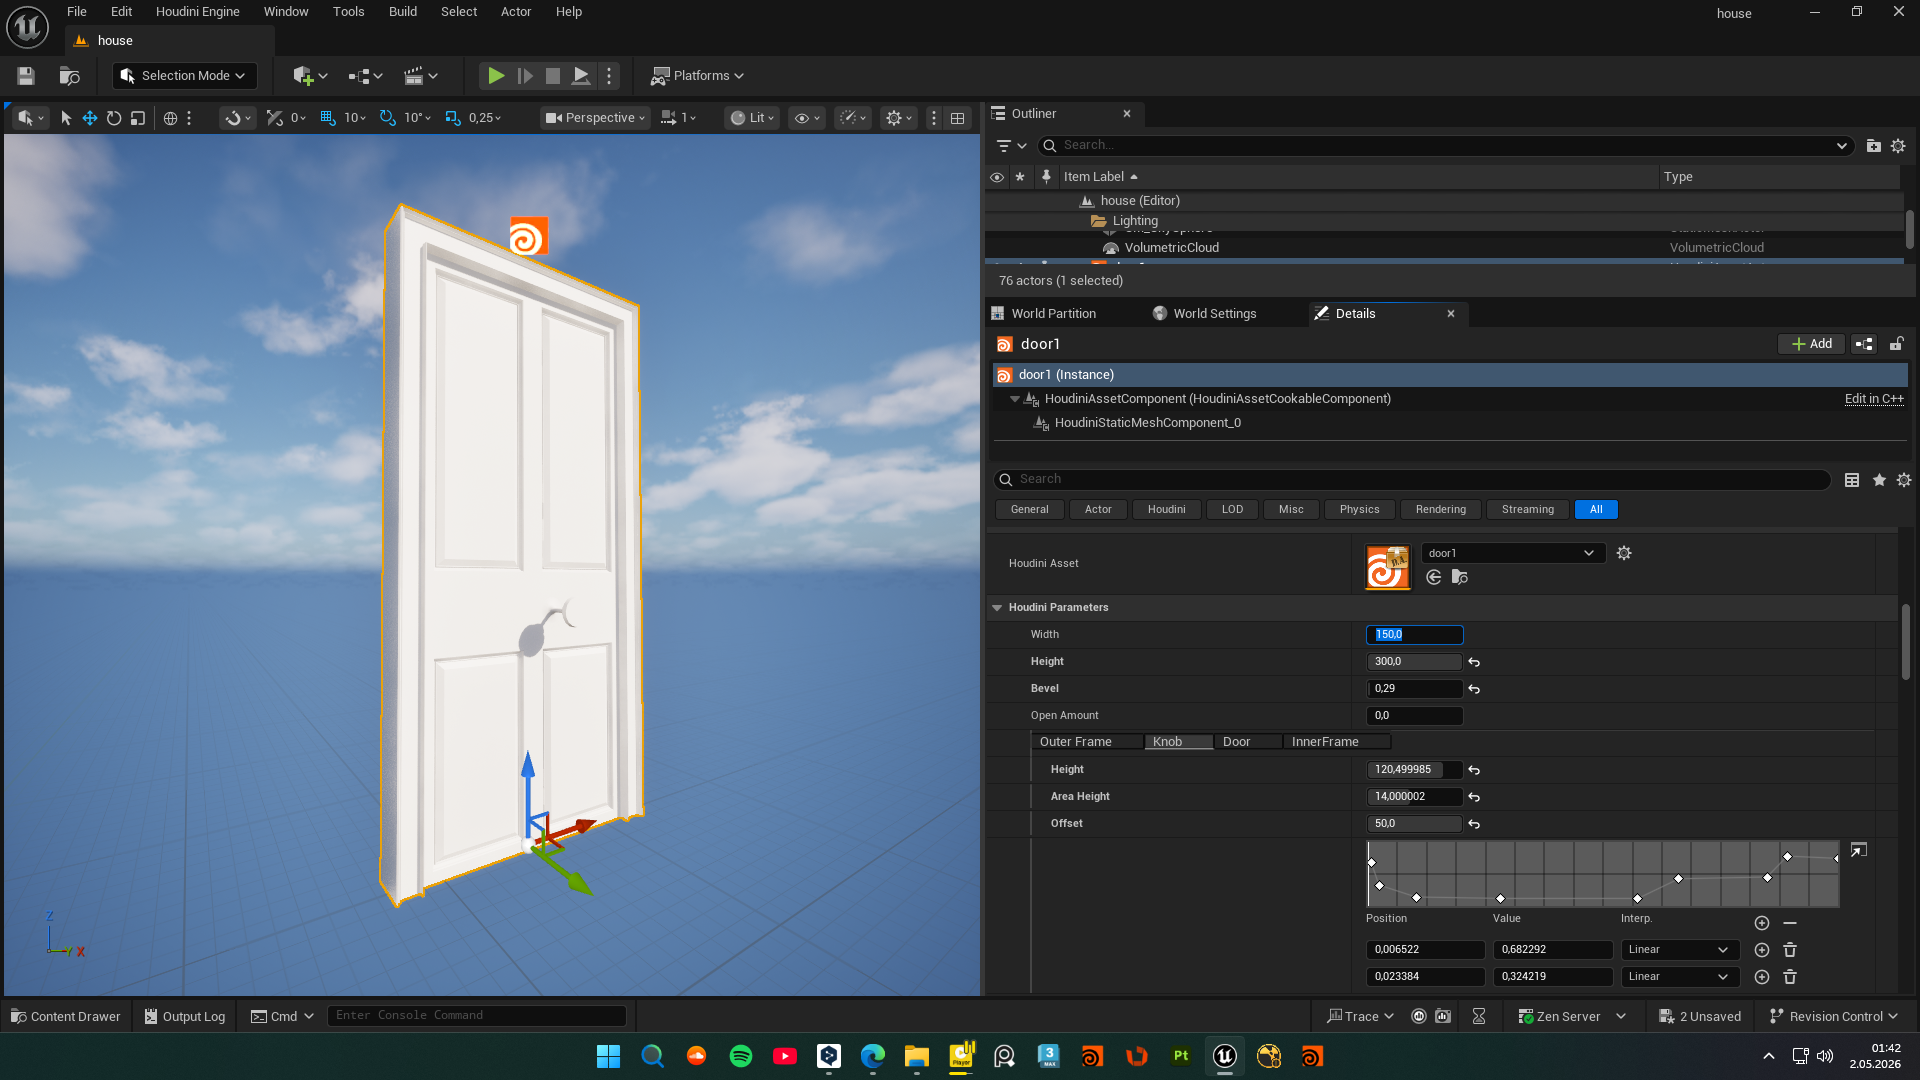Collapse the HoudiniAssetComponent tree row

click(x=1015, y=399)
